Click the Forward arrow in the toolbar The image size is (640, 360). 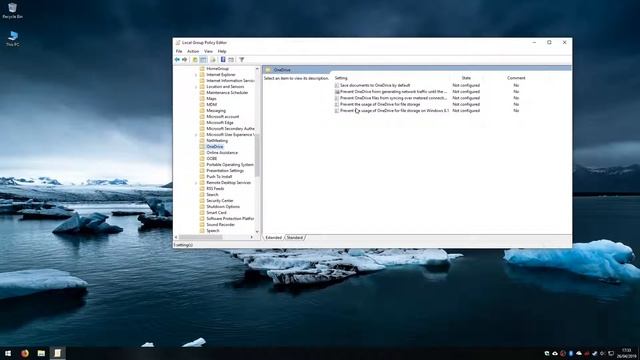click(x=184, y=60)
